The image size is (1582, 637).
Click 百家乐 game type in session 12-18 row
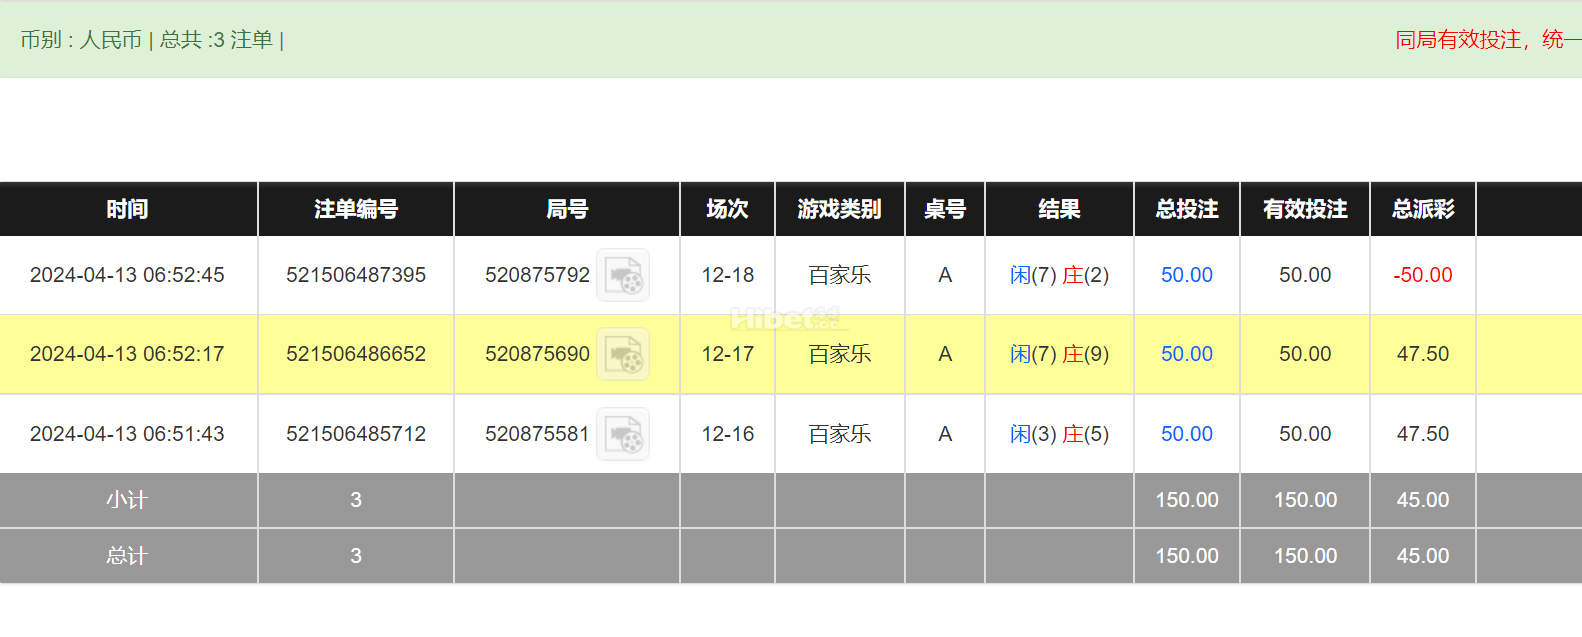840,275
